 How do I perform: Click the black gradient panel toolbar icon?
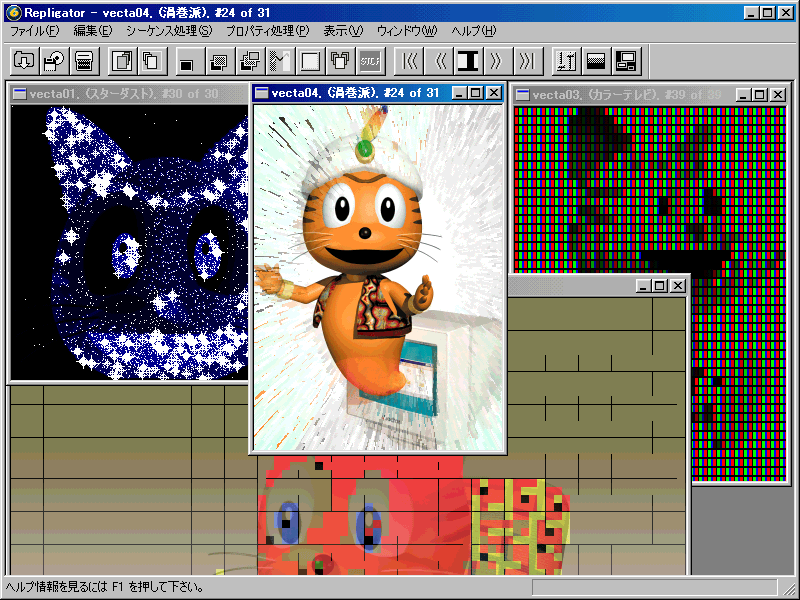pyautogui.click(x=596, y=61)
